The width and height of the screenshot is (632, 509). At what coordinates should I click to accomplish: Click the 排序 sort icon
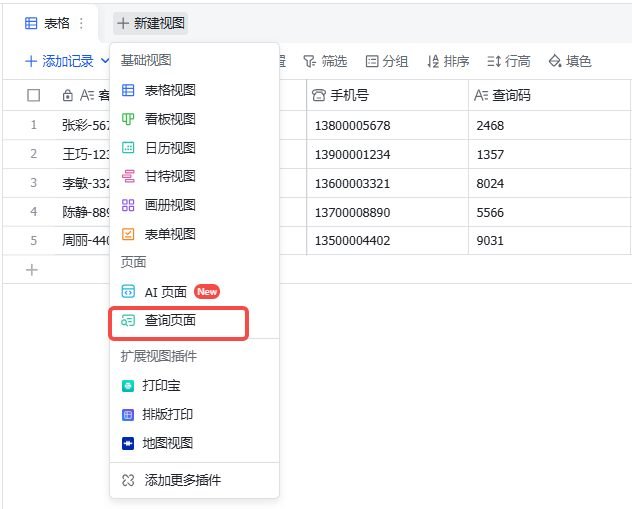[433, 61]
